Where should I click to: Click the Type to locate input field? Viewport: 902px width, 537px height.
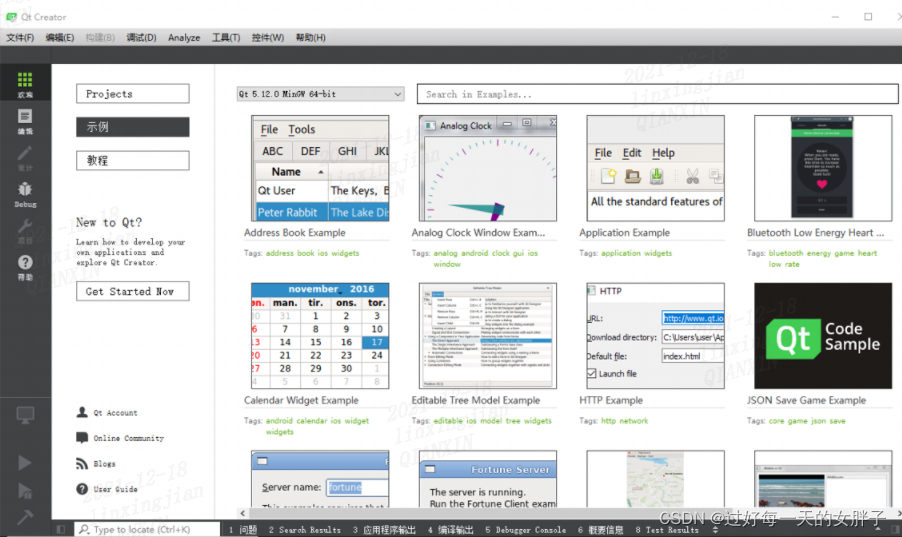tap(148, 529)
